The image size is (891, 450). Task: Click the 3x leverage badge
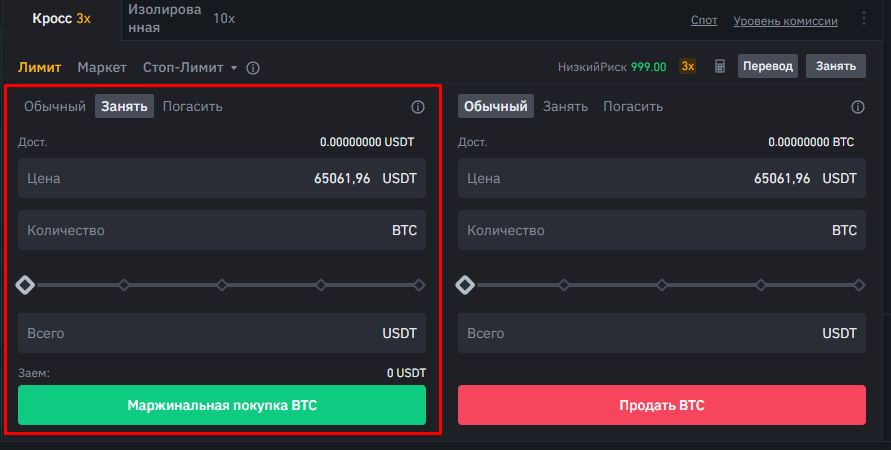coord(688,67)
